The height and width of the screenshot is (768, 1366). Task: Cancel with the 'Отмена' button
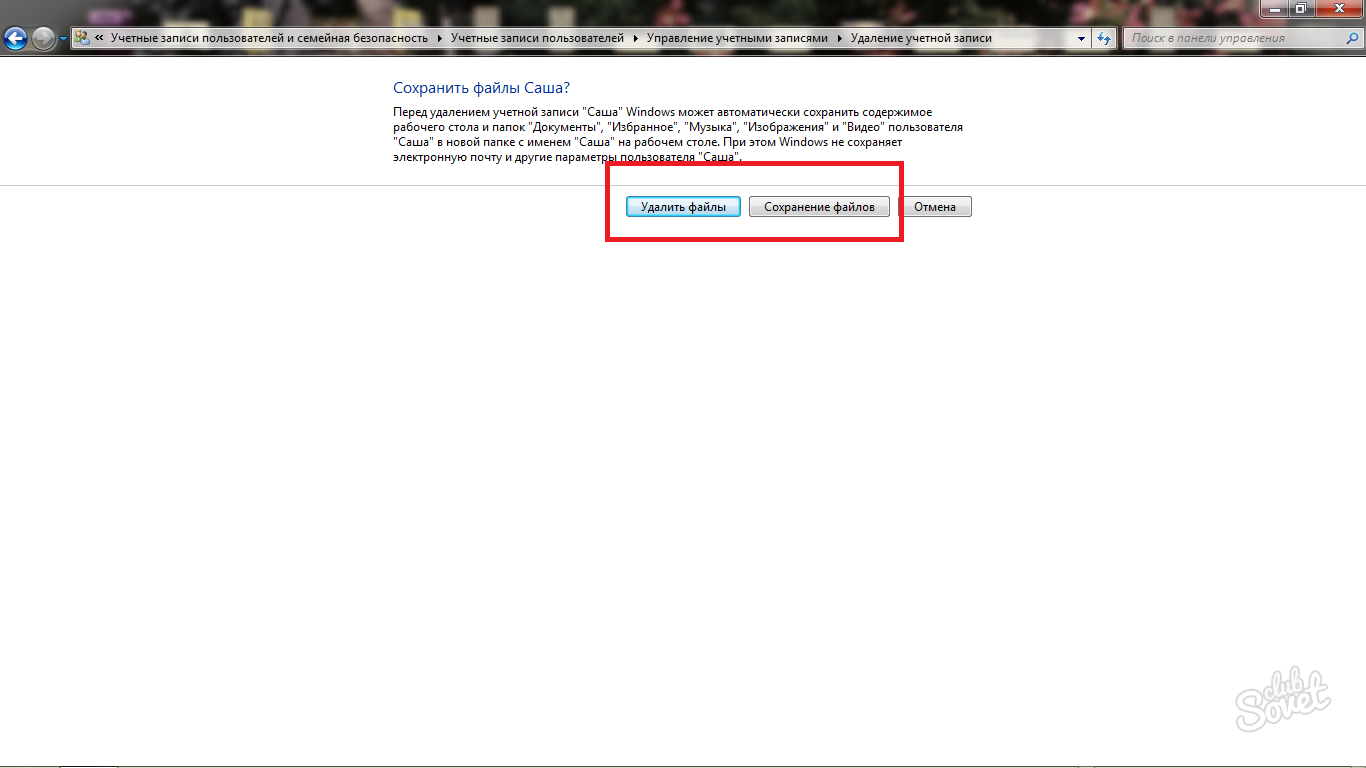point(935,207)
